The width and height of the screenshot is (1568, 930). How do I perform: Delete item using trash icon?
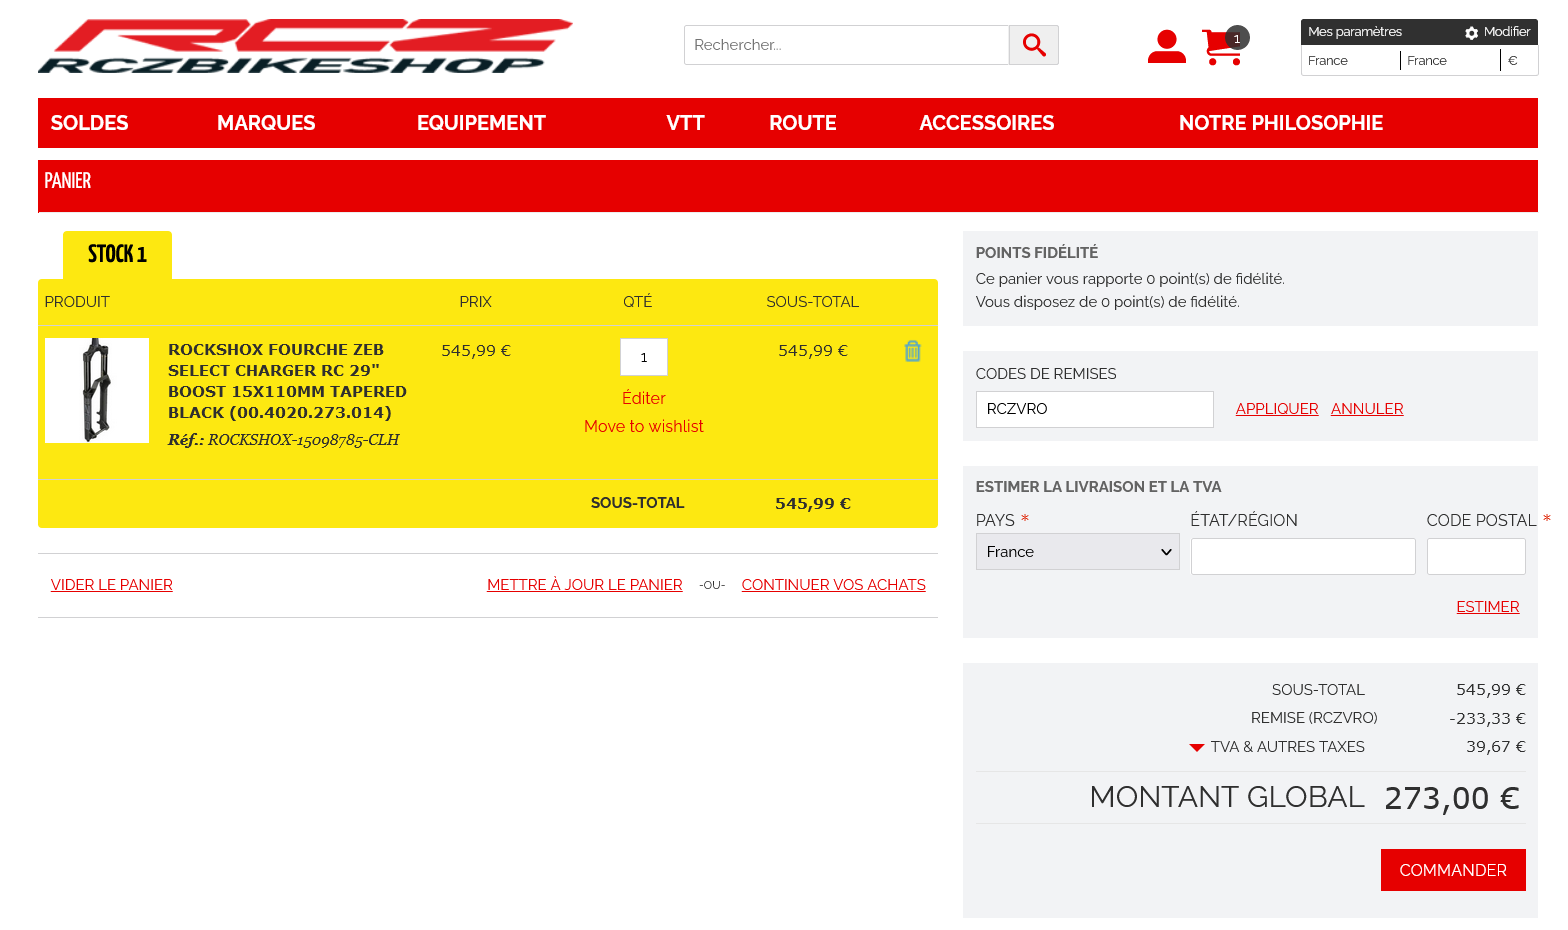click(x=912, y=351)
